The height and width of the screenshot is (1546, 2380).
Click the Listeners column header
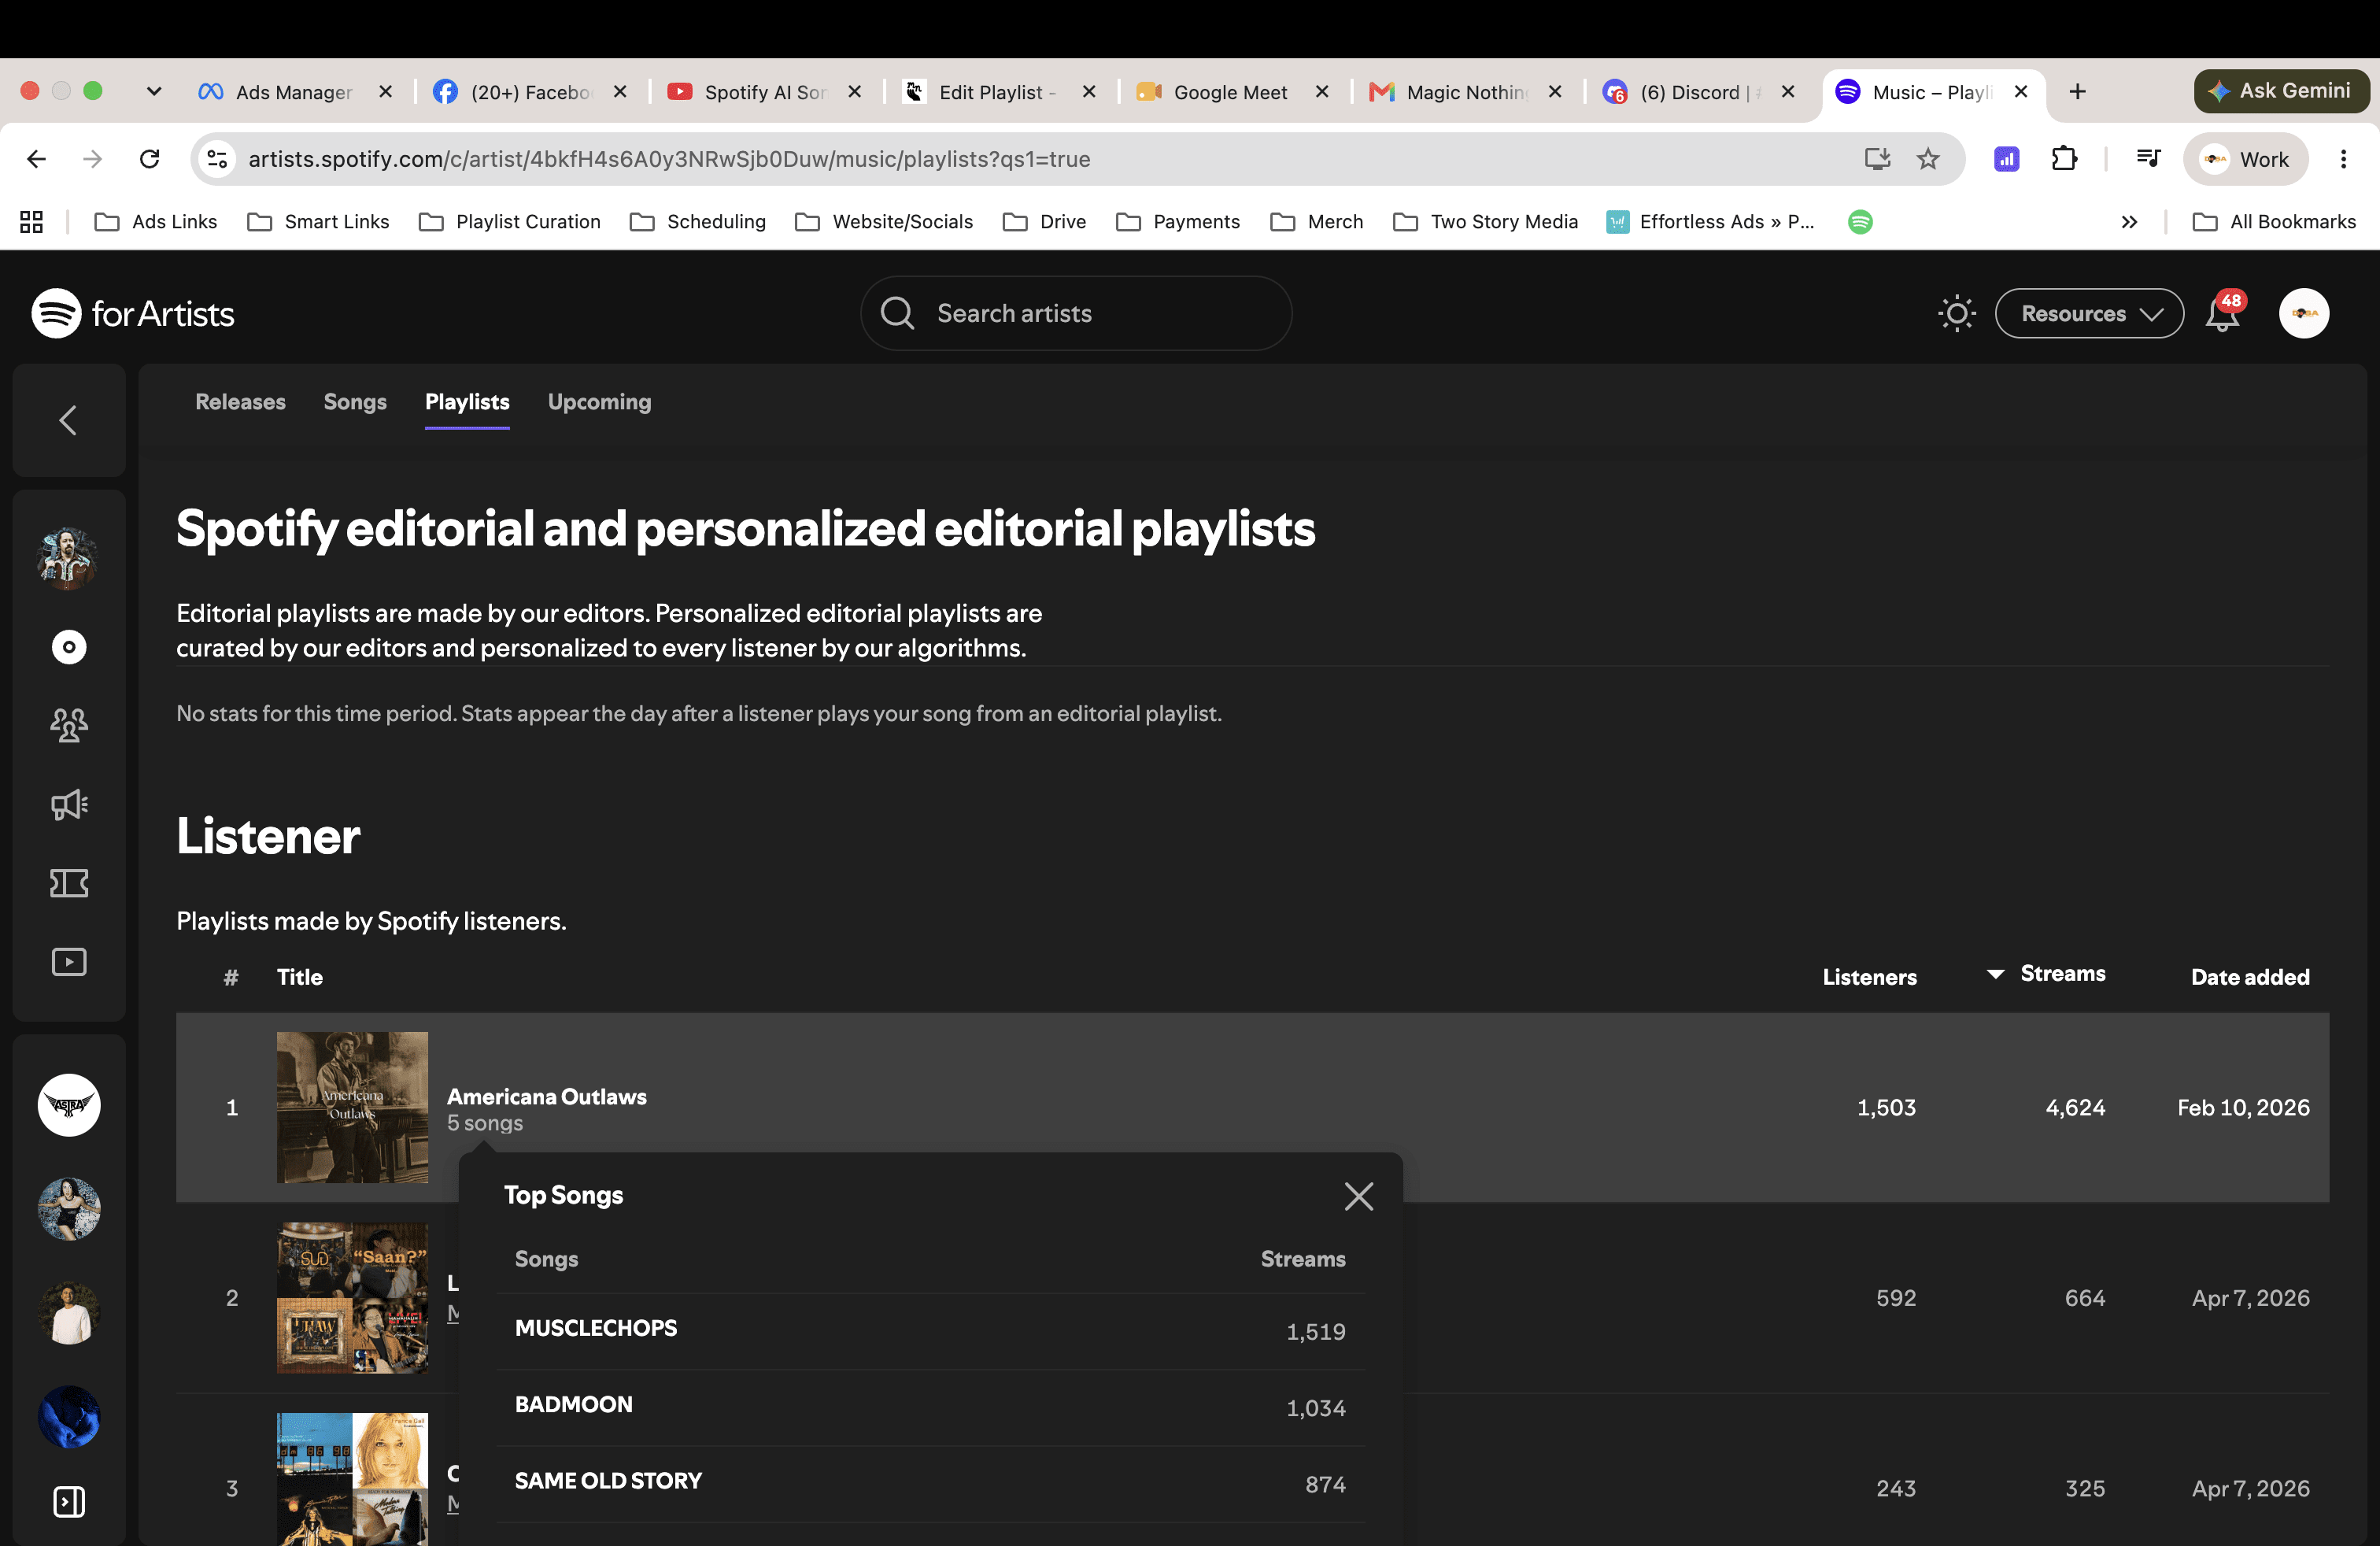(1869, 977)
